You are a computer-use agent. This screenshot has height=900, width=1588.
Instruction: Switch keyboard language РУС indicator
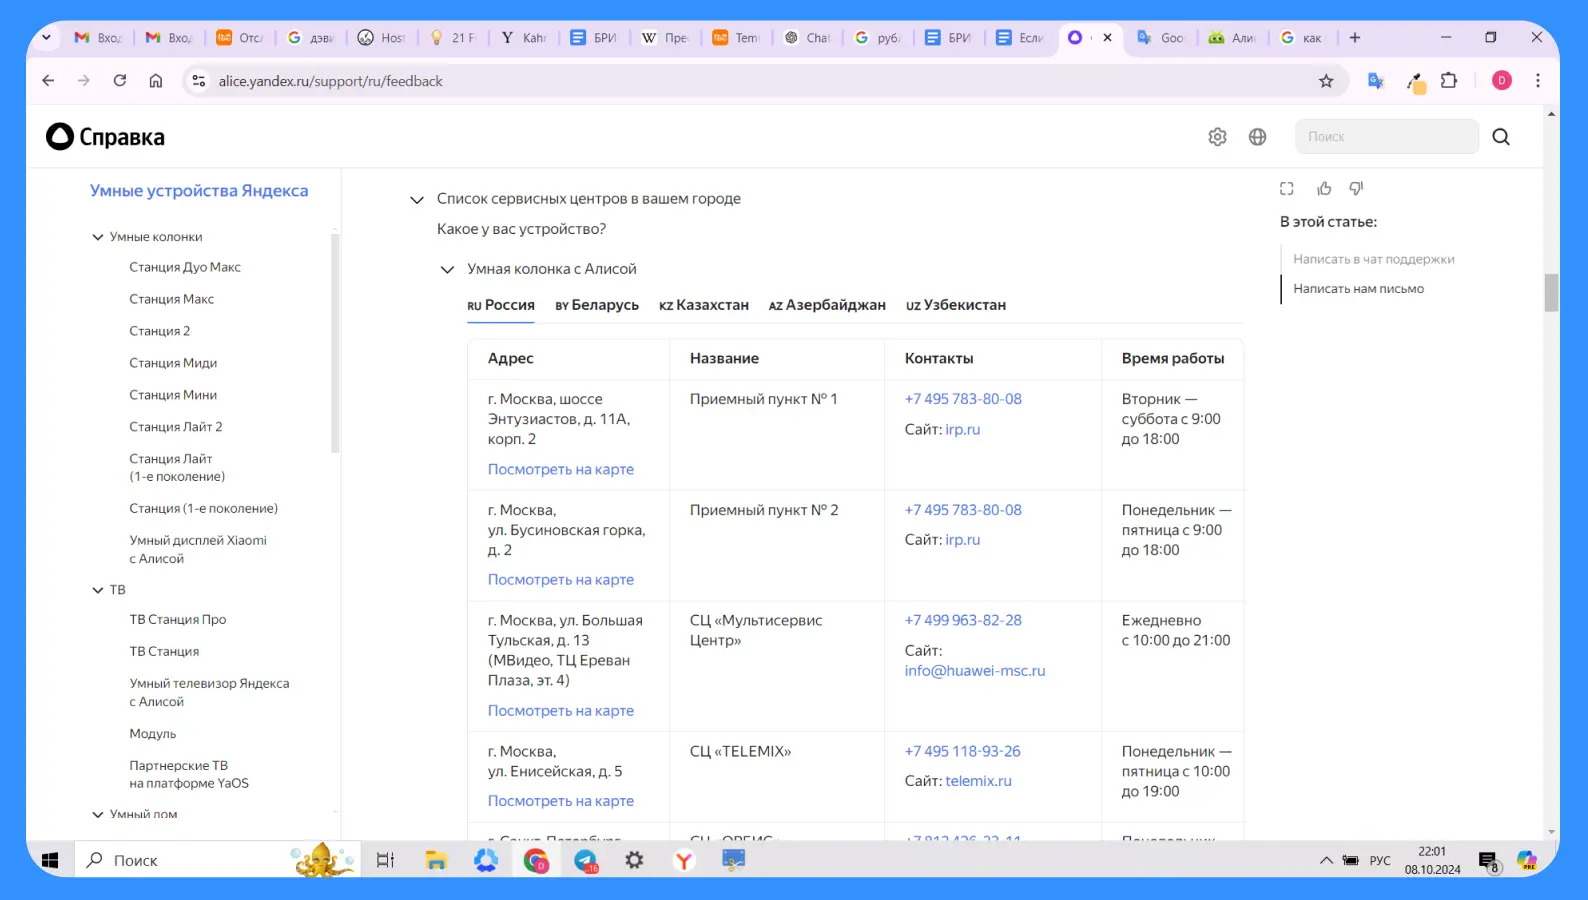pos(1380,860)
